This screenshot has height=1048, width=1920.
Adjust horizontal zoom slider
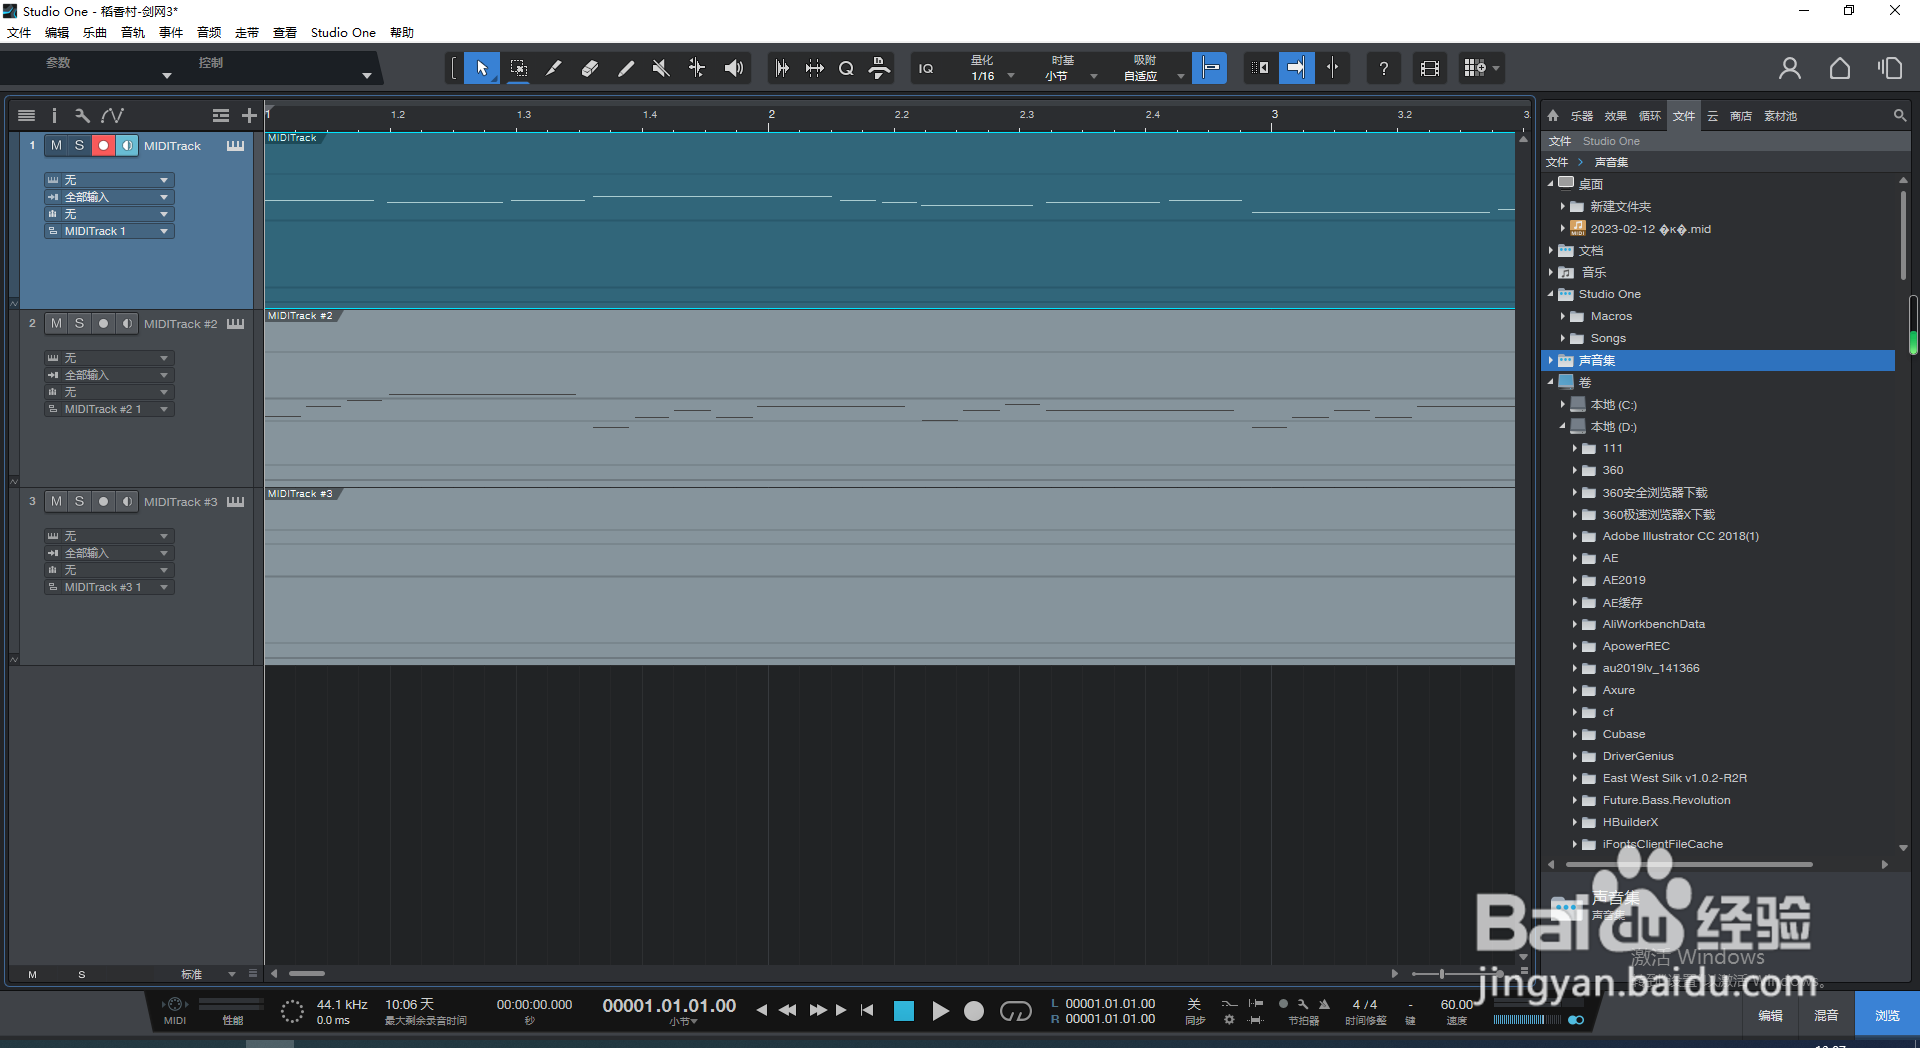pyautogui.click(x=1441, y=973)
